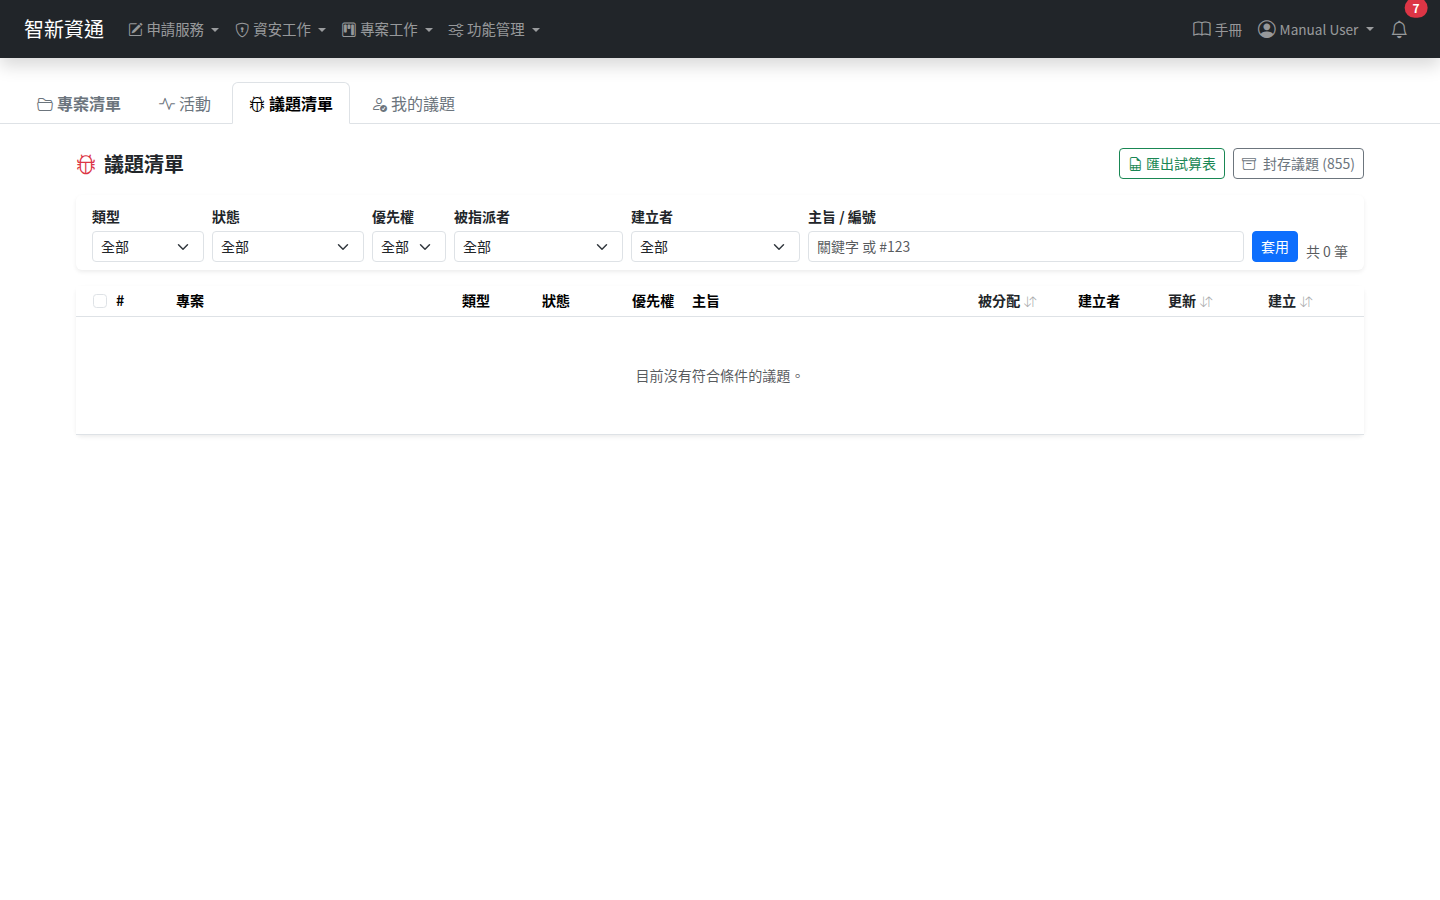
Task: Click the archive box icon in 封存議題 button
Action: pos(1249,164)
